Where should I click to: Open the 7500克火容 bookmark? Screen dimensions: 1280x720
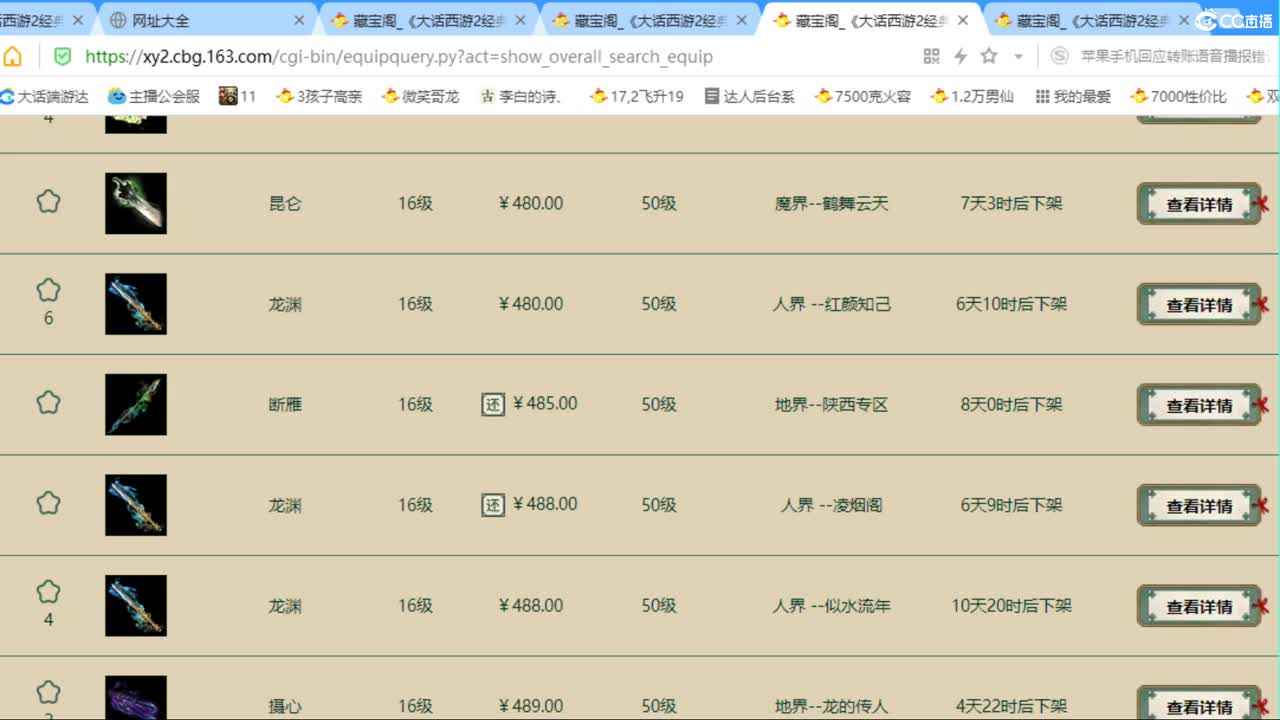pos(863,96)
